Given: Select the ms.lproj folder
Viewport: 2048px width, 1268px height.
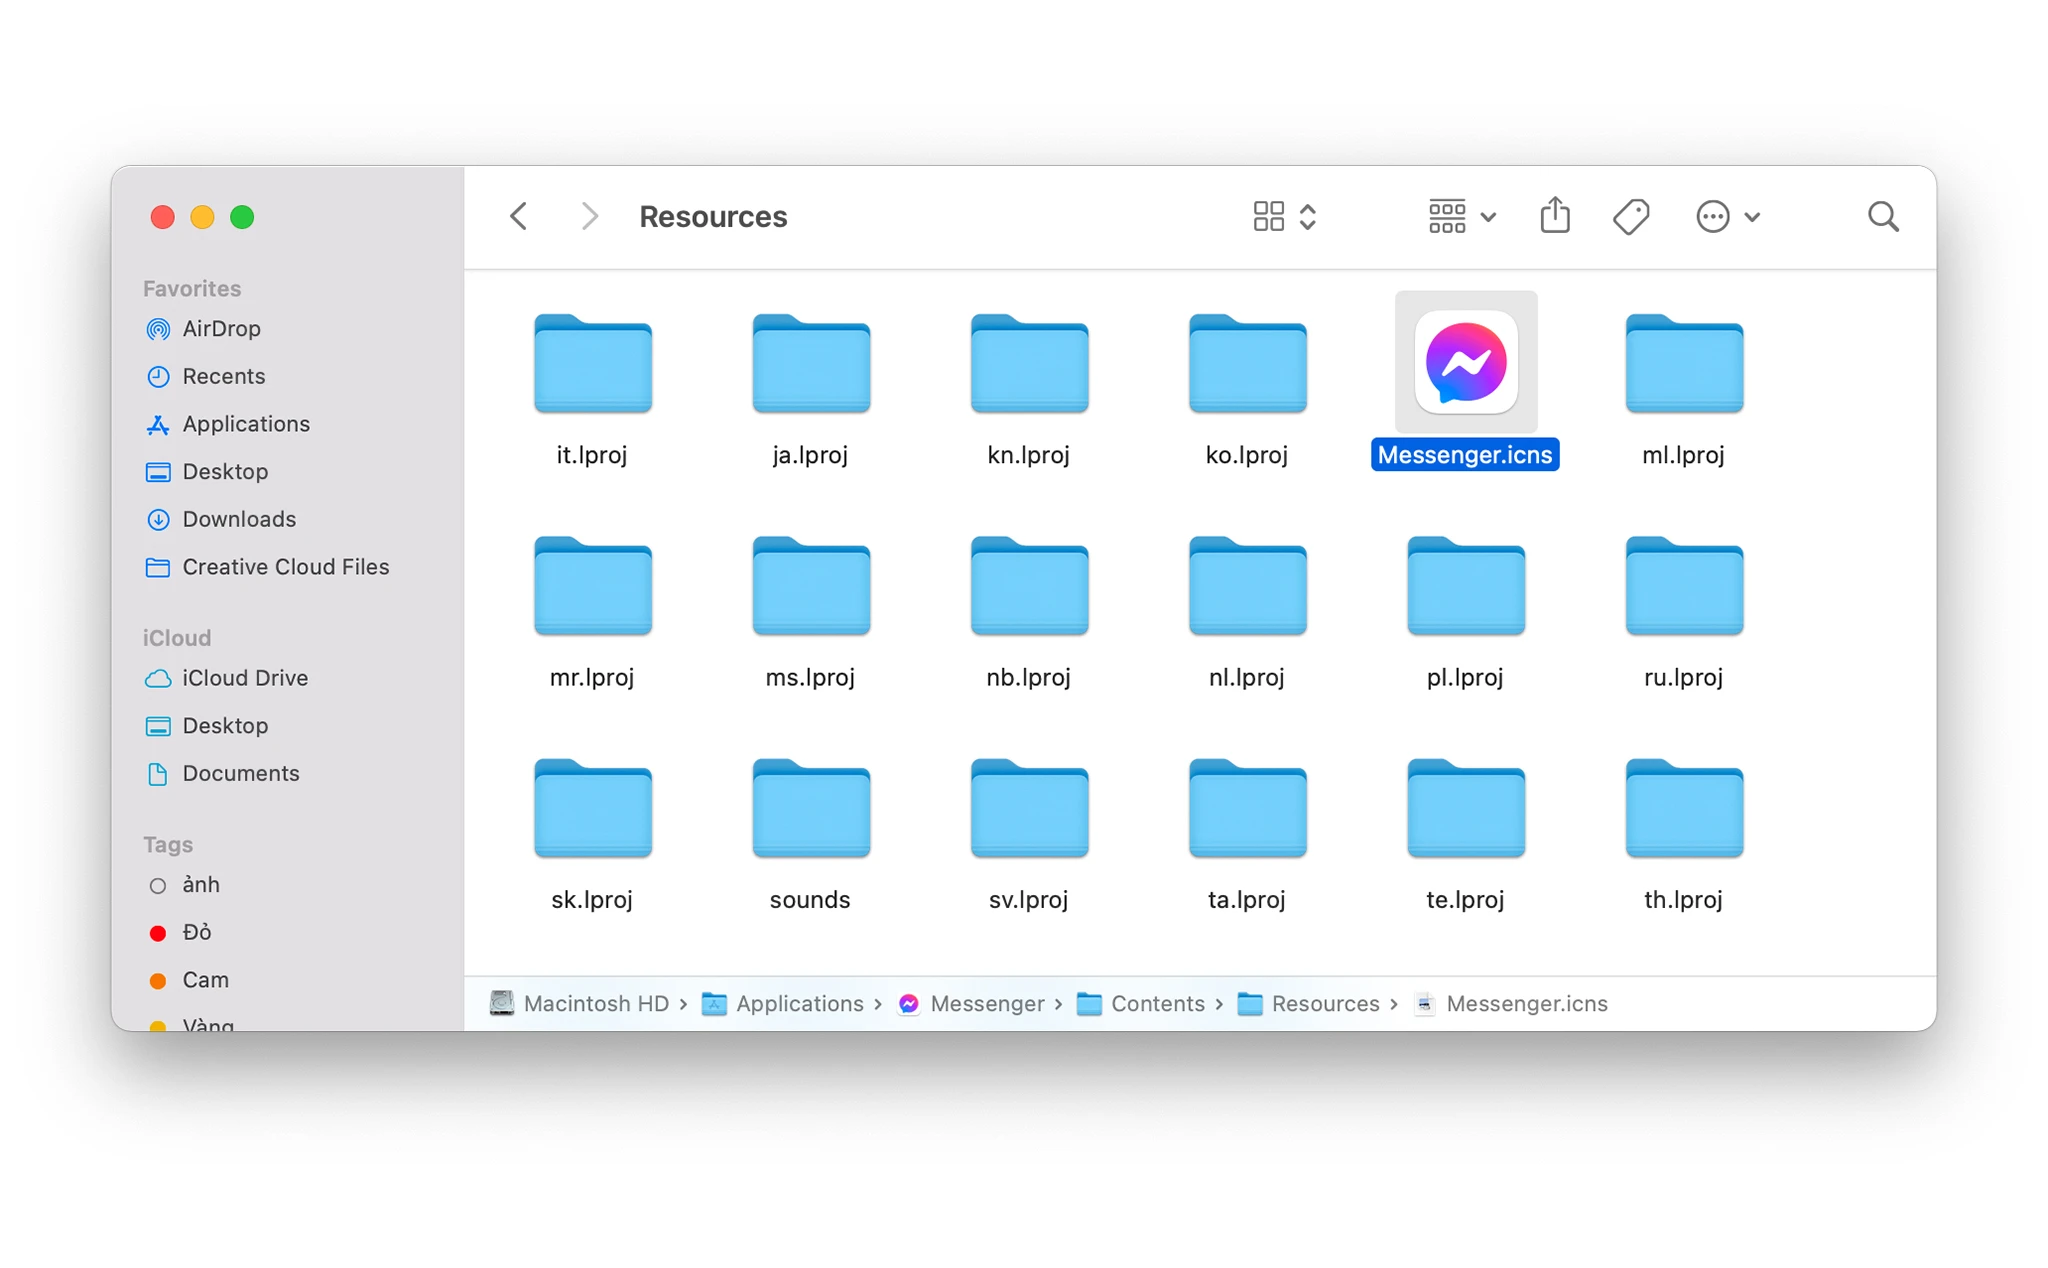Looking at the screenshot, I should click(x=811, y=585).
